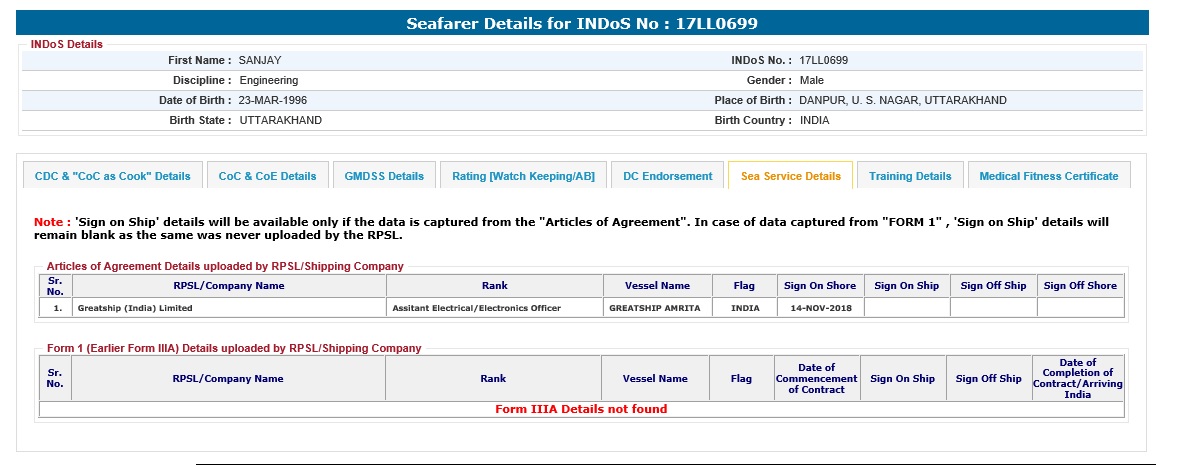Open the Training Details tab
Image resolution: width=1180 pixels, height=465 pixels.
point(910,176)
